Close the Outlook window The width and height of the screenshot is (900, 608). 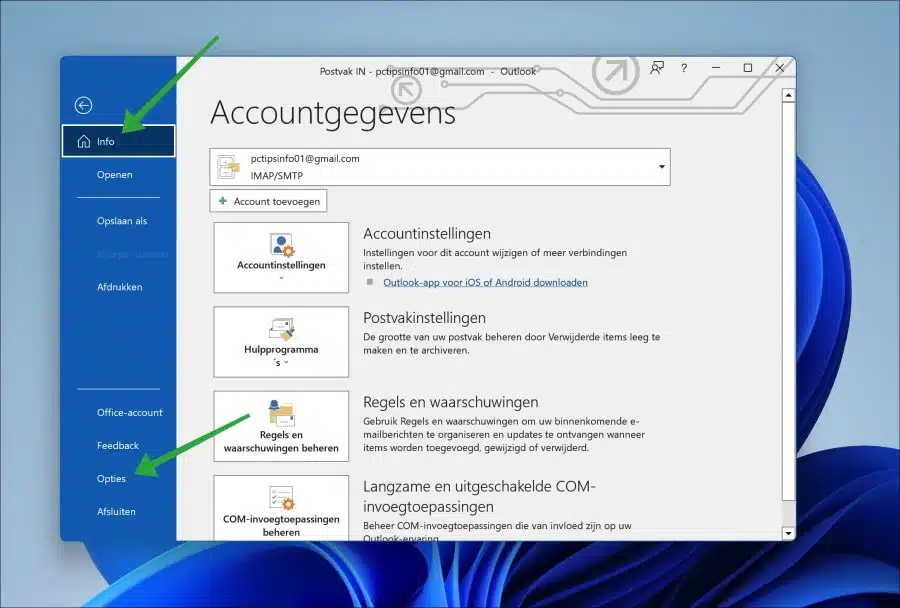[779, 68]
